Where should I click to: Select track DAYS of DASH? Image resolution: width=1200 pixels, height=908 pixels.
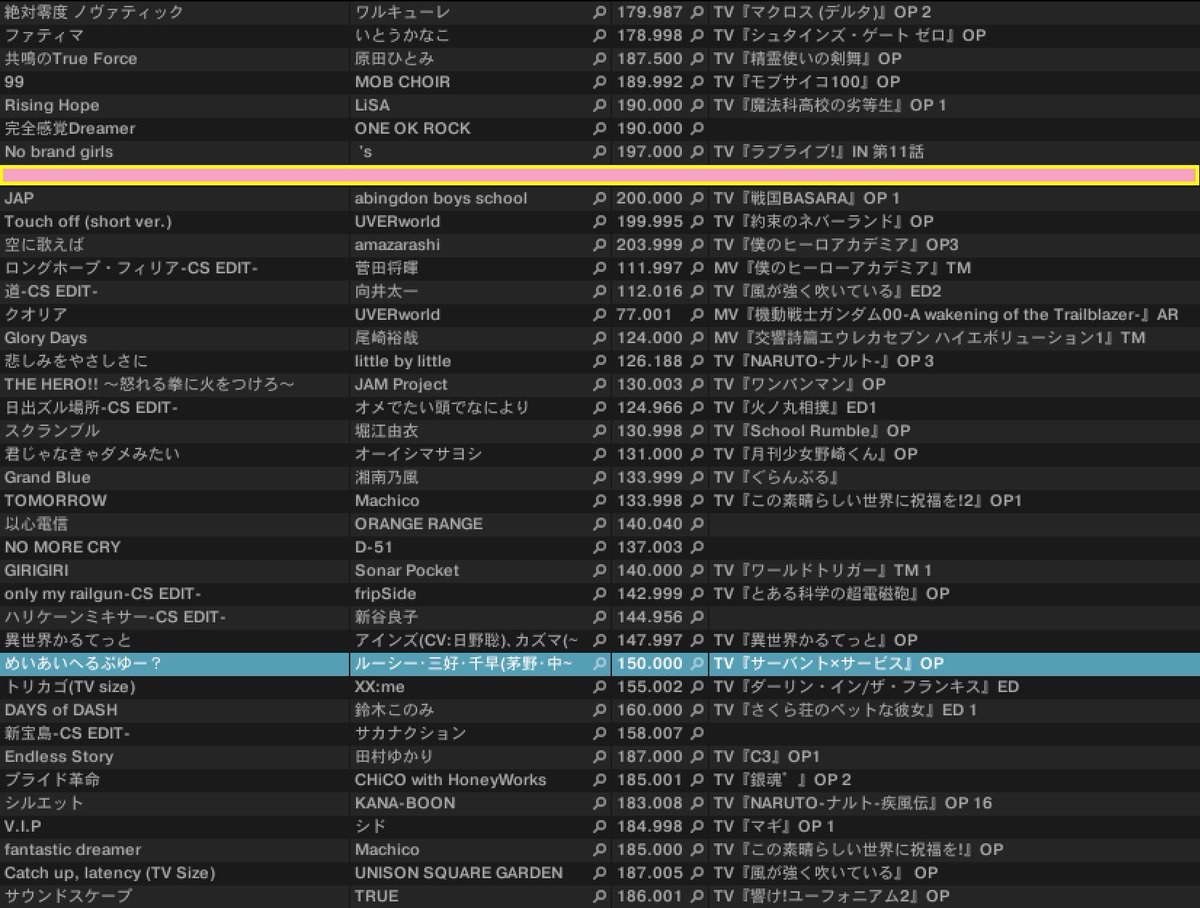pos(61,710)
